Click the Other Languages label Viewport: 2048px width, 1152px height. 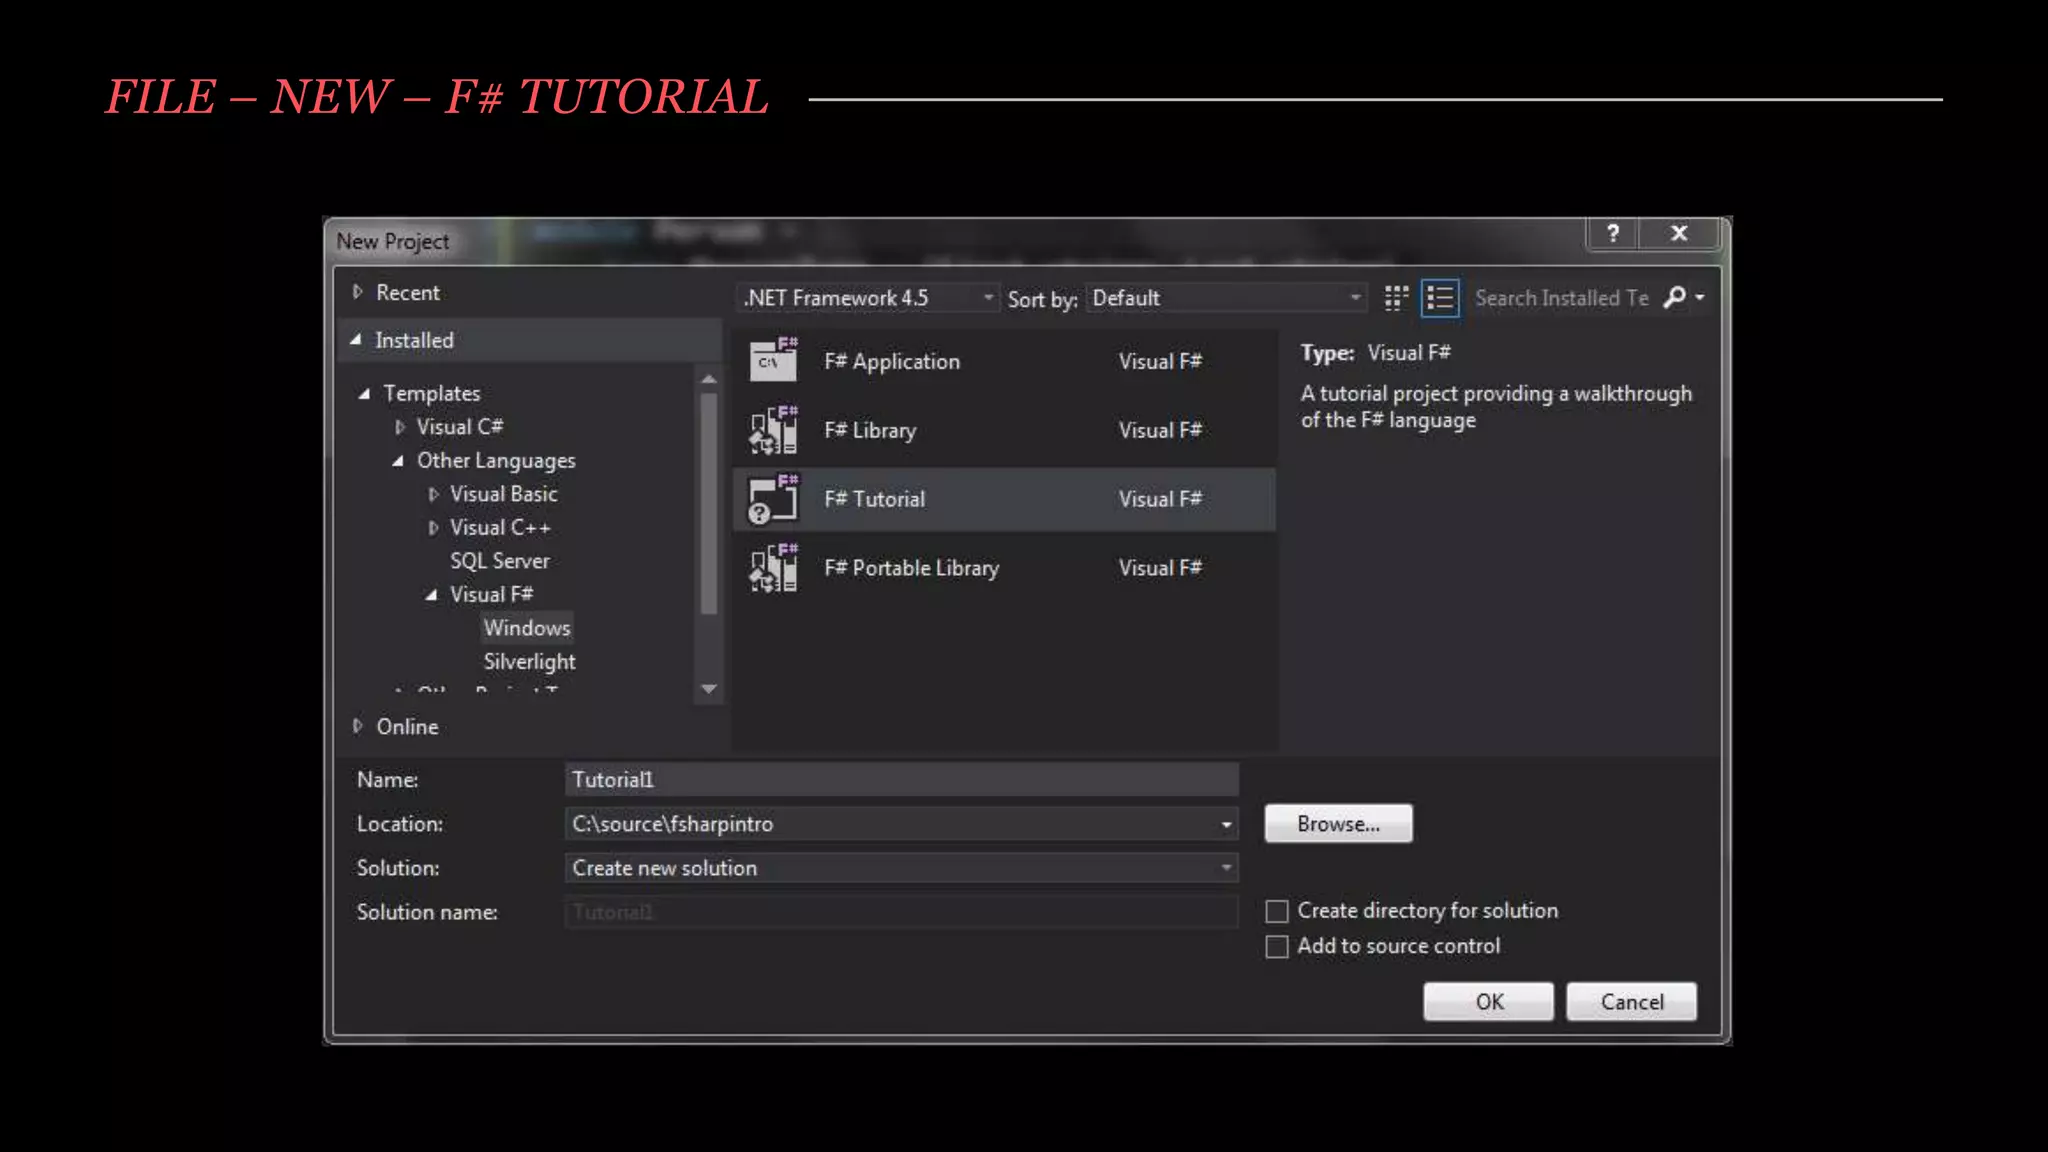(x=496, y=461)
